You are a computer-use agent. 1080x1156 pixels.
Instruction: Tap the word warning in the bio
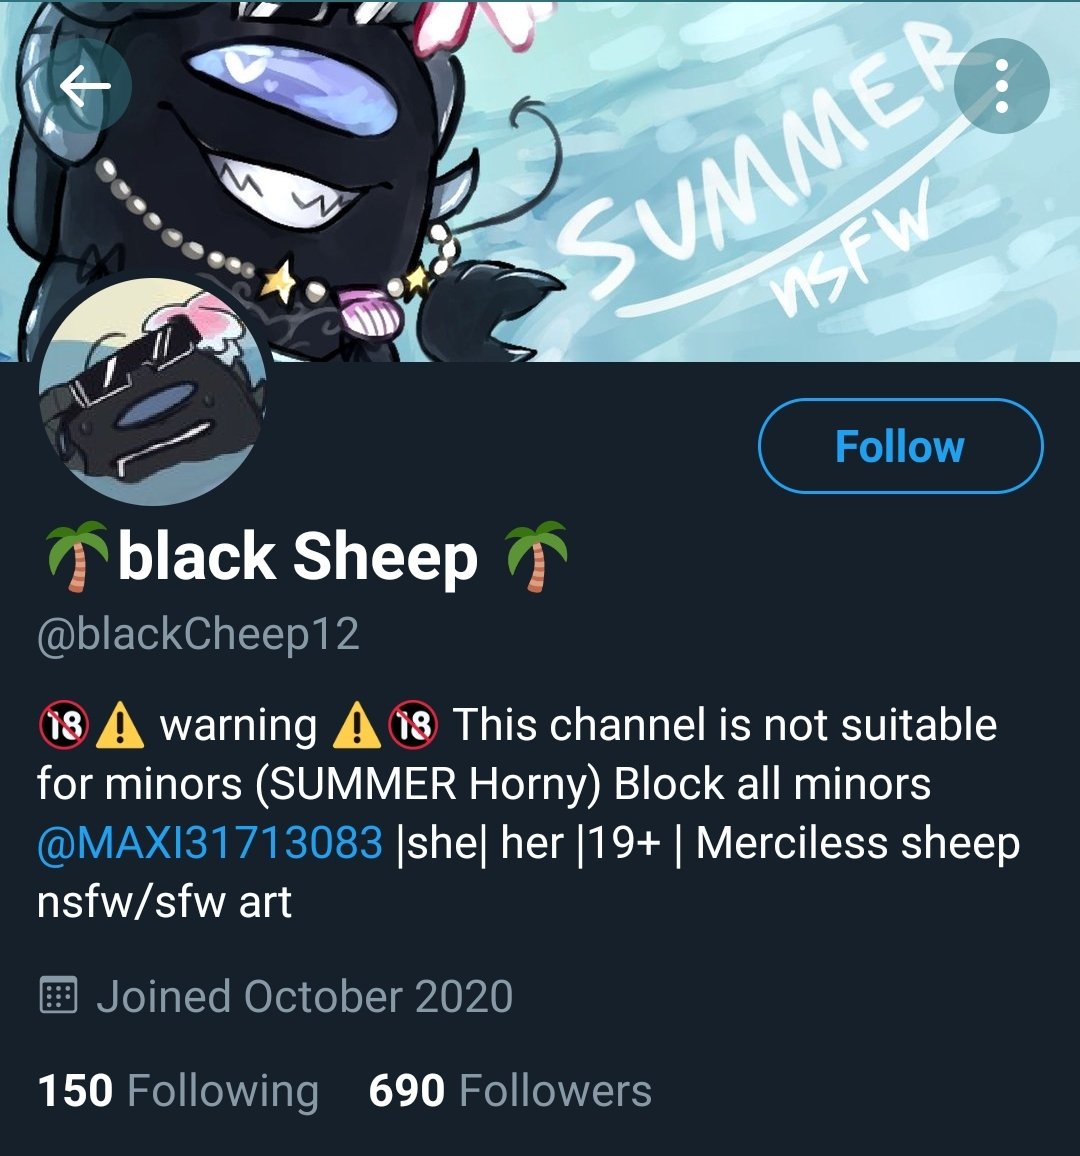[x=238, y=725]
